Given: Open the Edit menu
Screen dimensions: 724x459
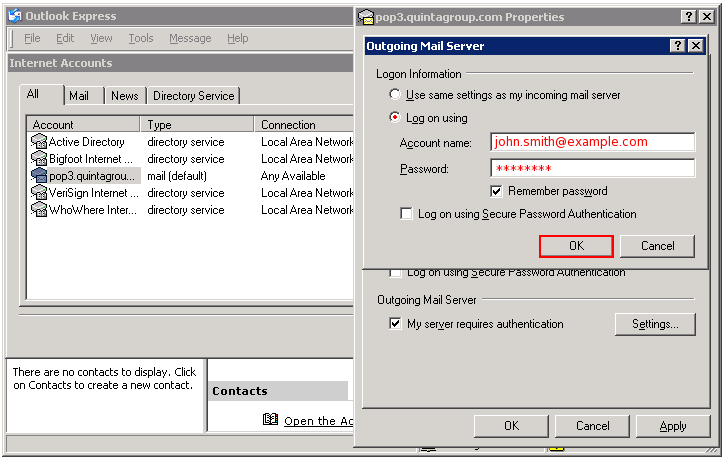Looking at the screenshot, I should [65, 38].
